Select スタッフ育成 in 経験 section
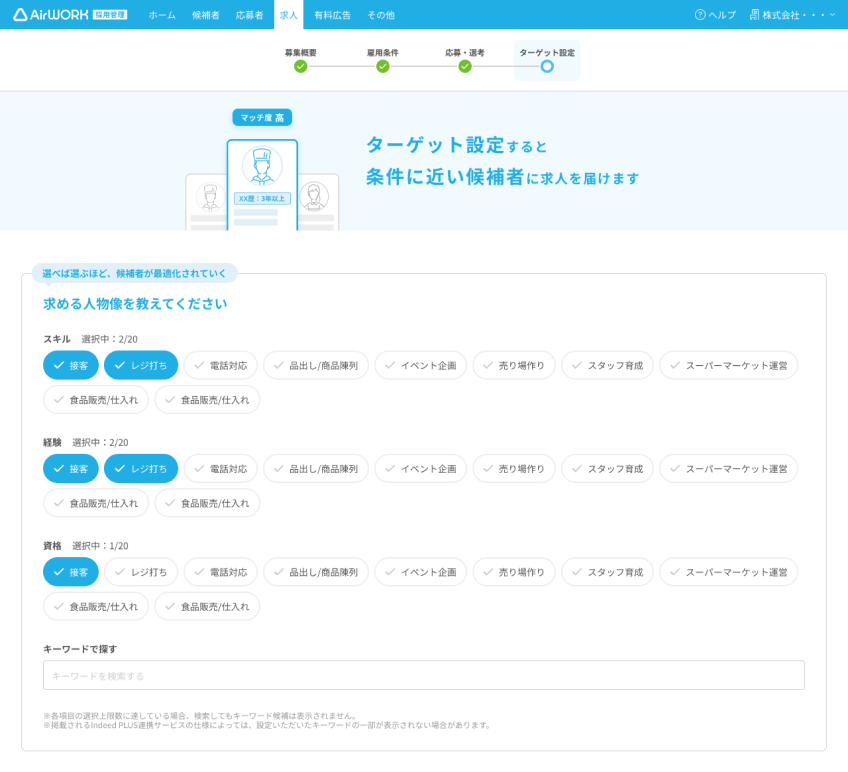The width and height of the screenshot is (848, 772). click(607, 469)
